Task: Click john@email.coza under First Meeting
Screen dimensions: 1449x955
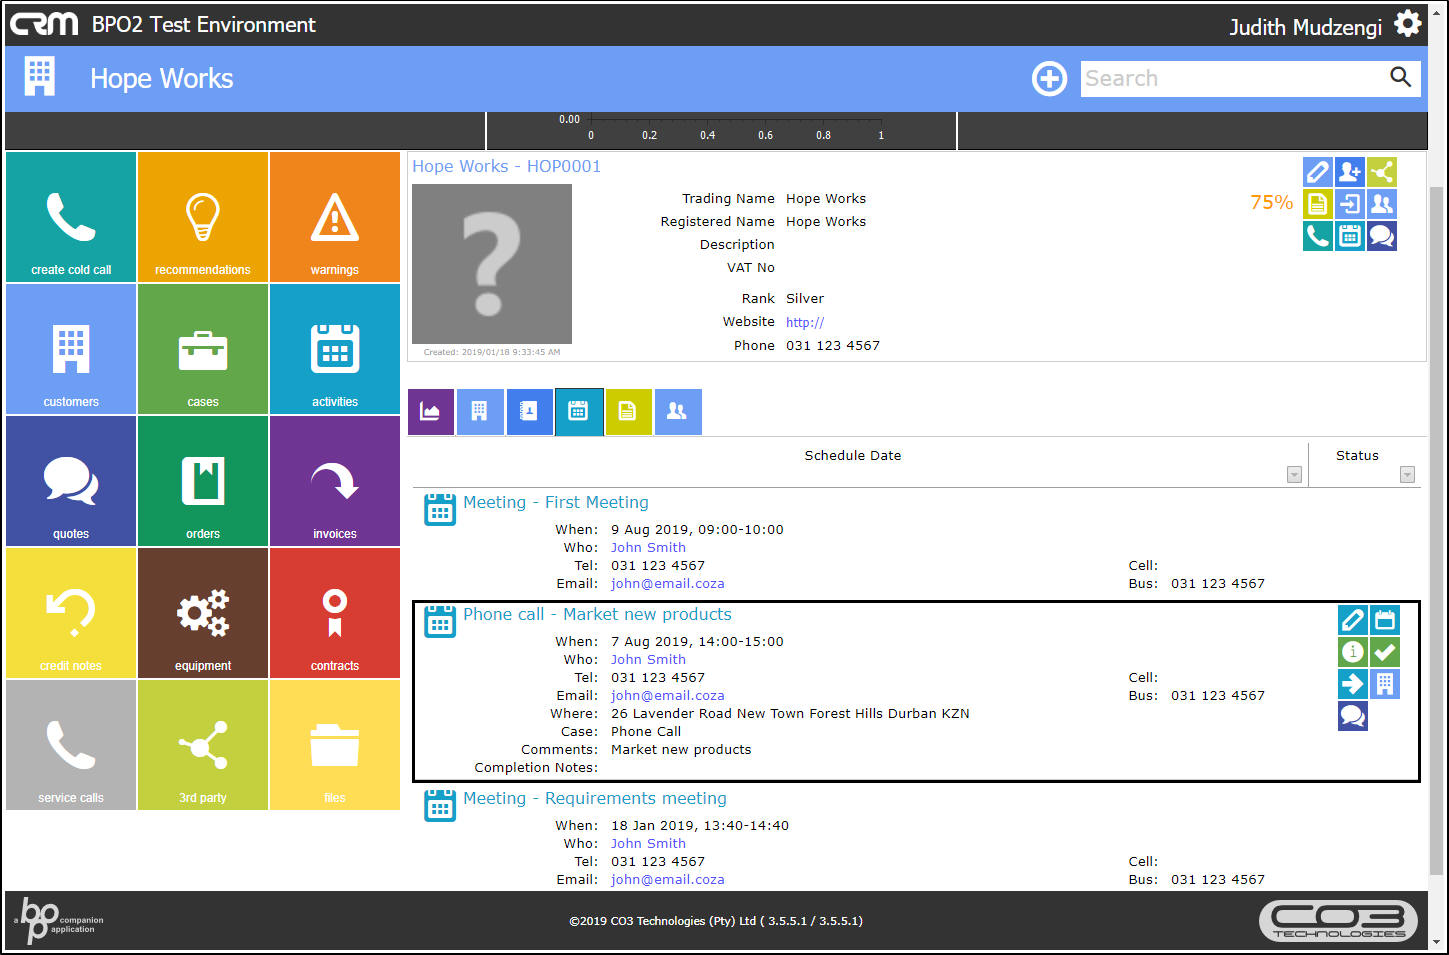Action: coord(668,583)
